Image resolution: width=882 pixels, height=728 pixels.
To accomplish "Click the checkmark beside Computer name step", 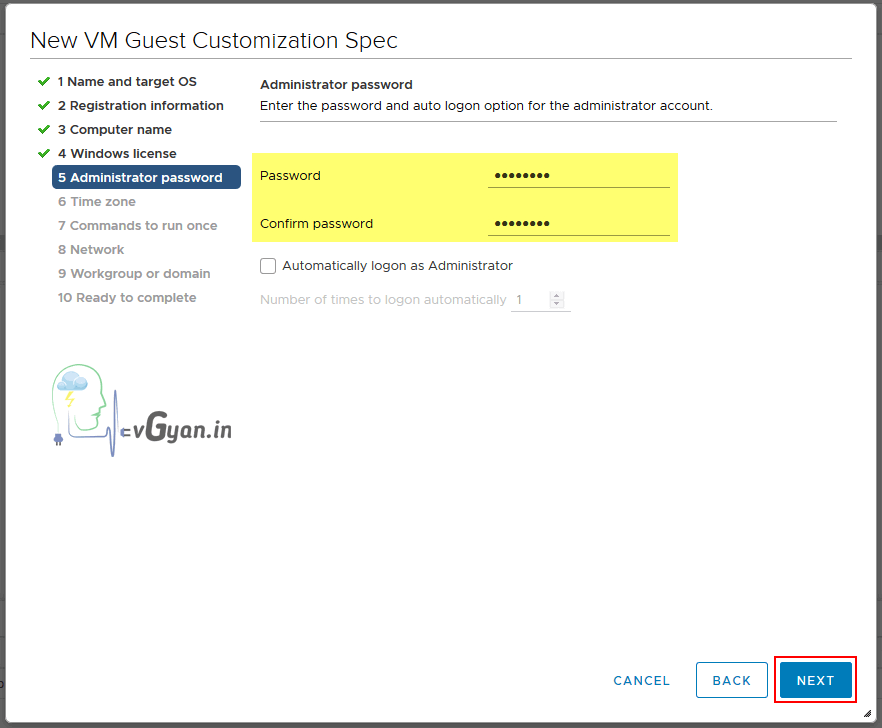I will pos(43,129).
